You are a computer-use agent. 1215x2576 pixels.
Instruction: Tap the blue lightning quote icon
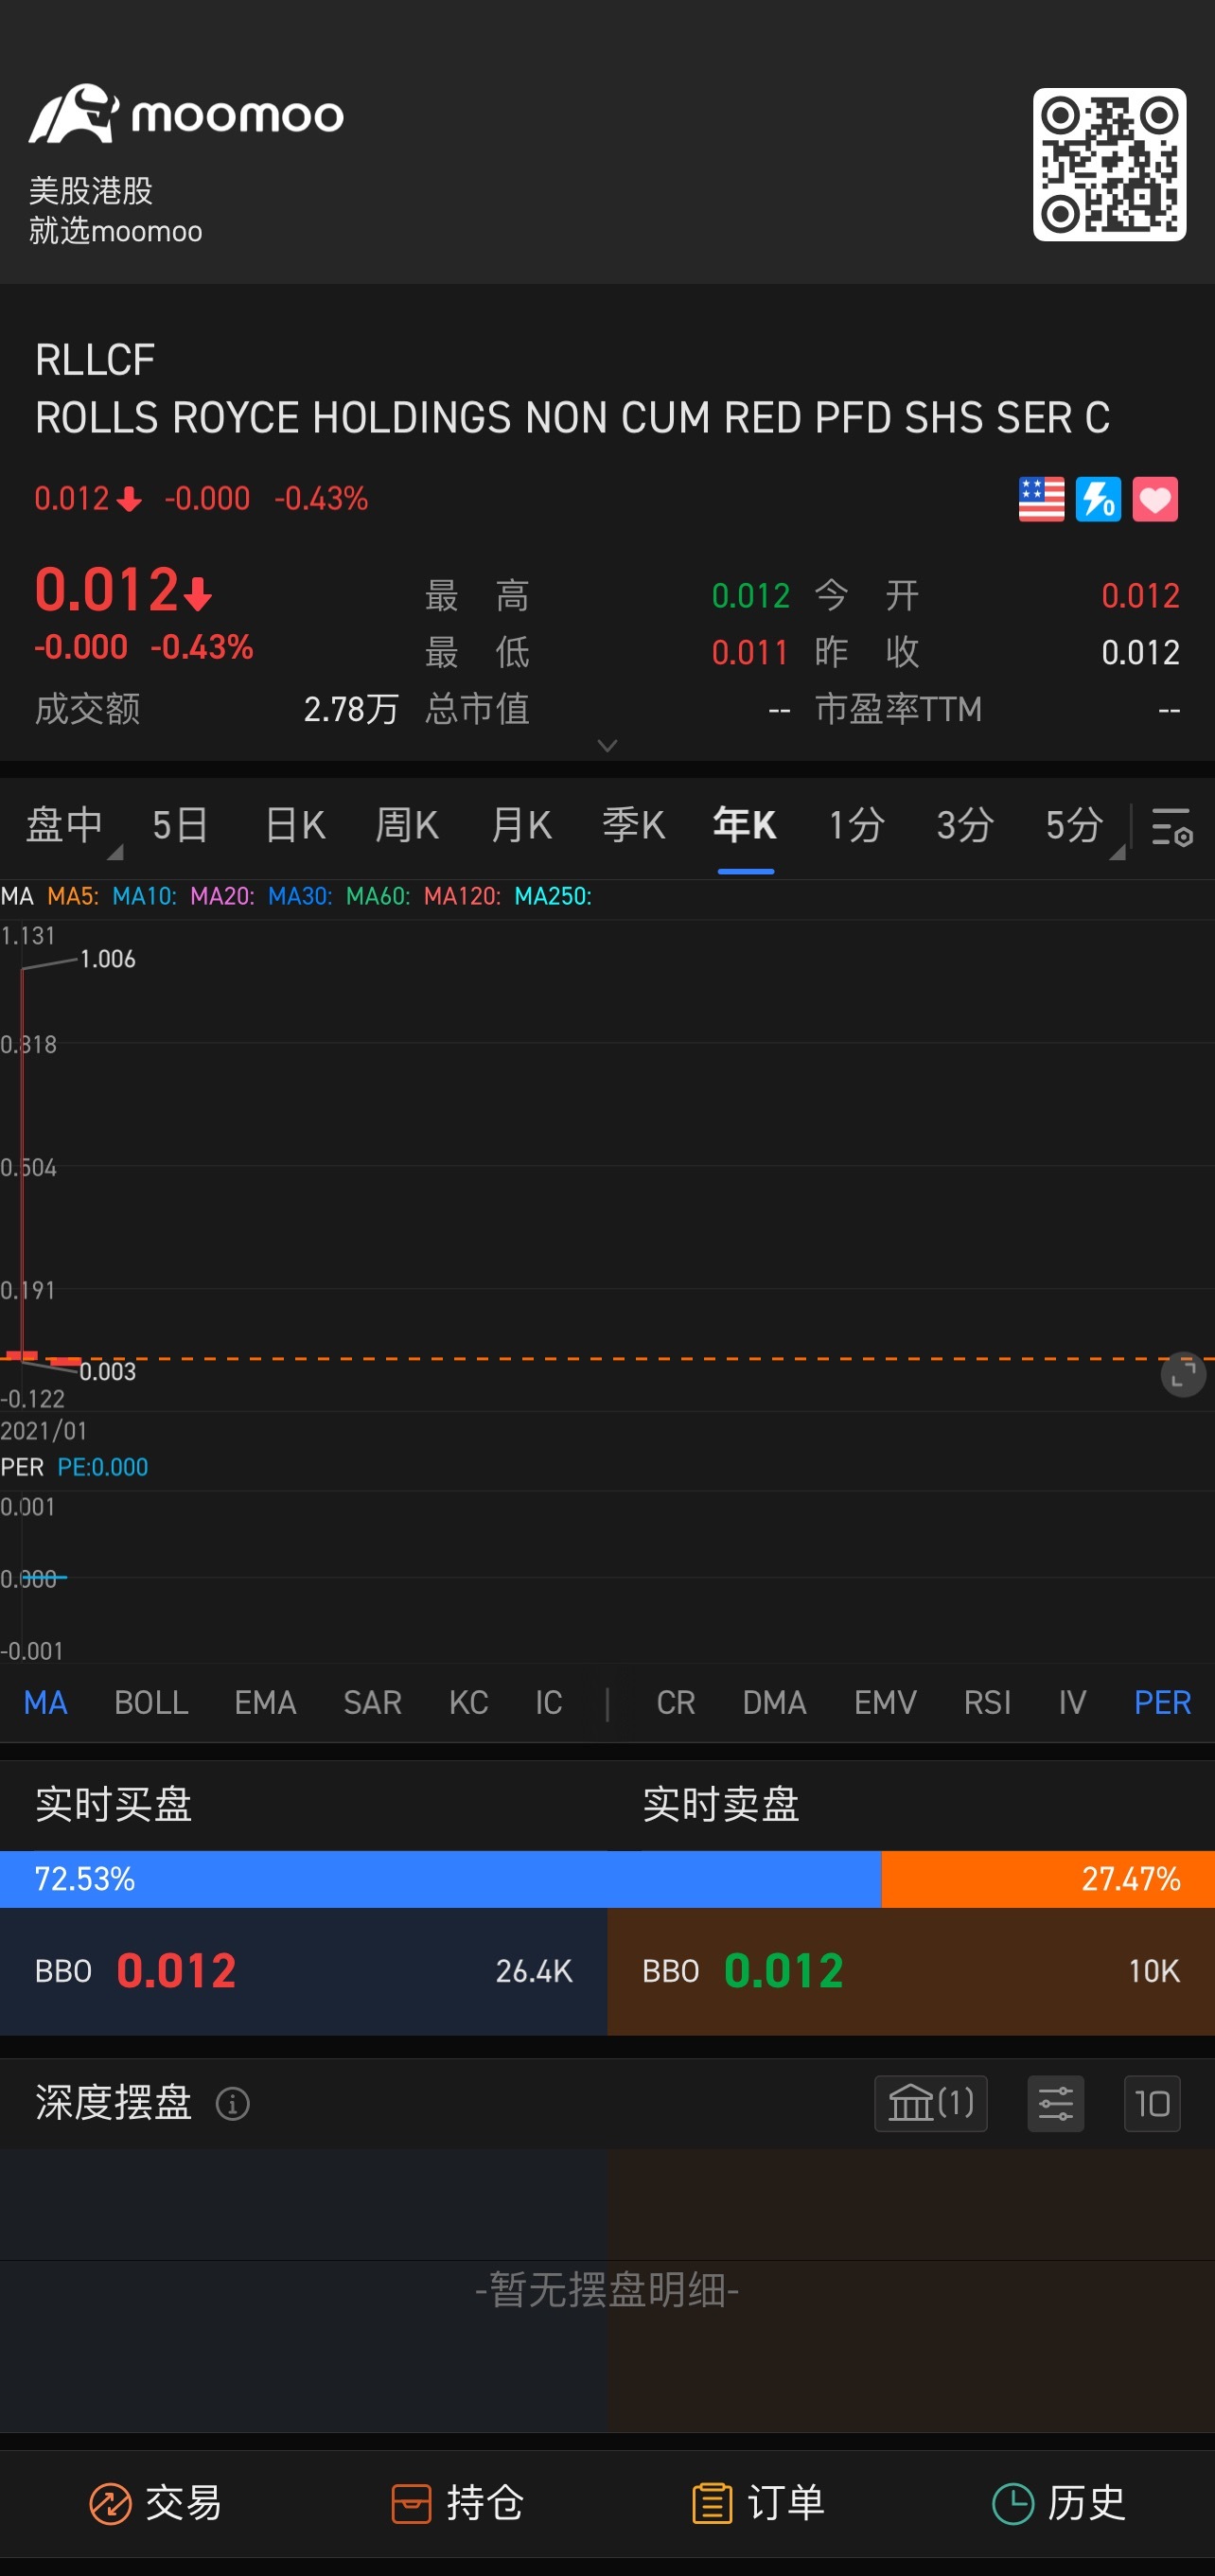pyautogui.click(x=1098, y=499)
